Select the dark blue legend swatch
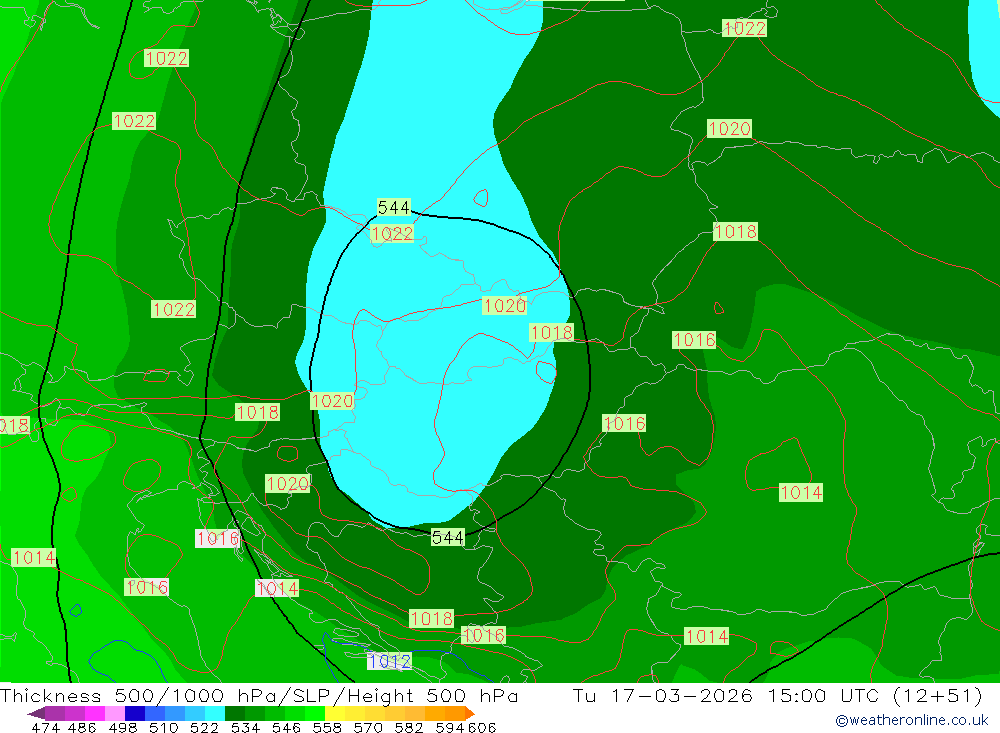The height and width of the screenshot is (733, 1000). pos(135,713)
